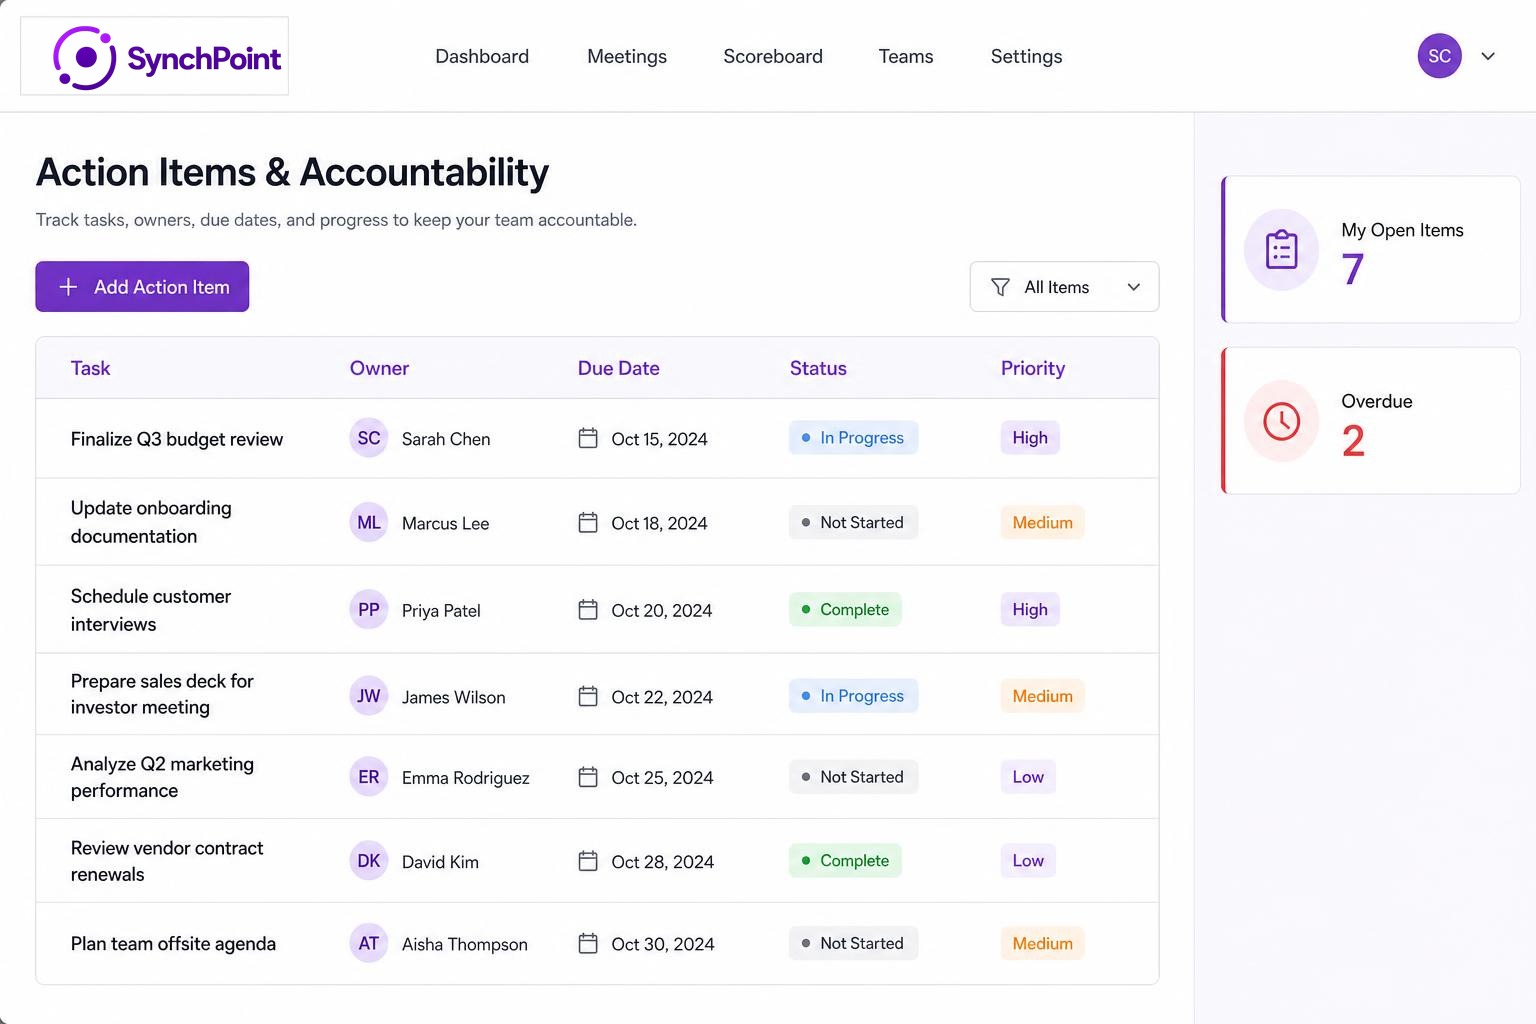Expand the user account menu chevron

coord(1488,56)
